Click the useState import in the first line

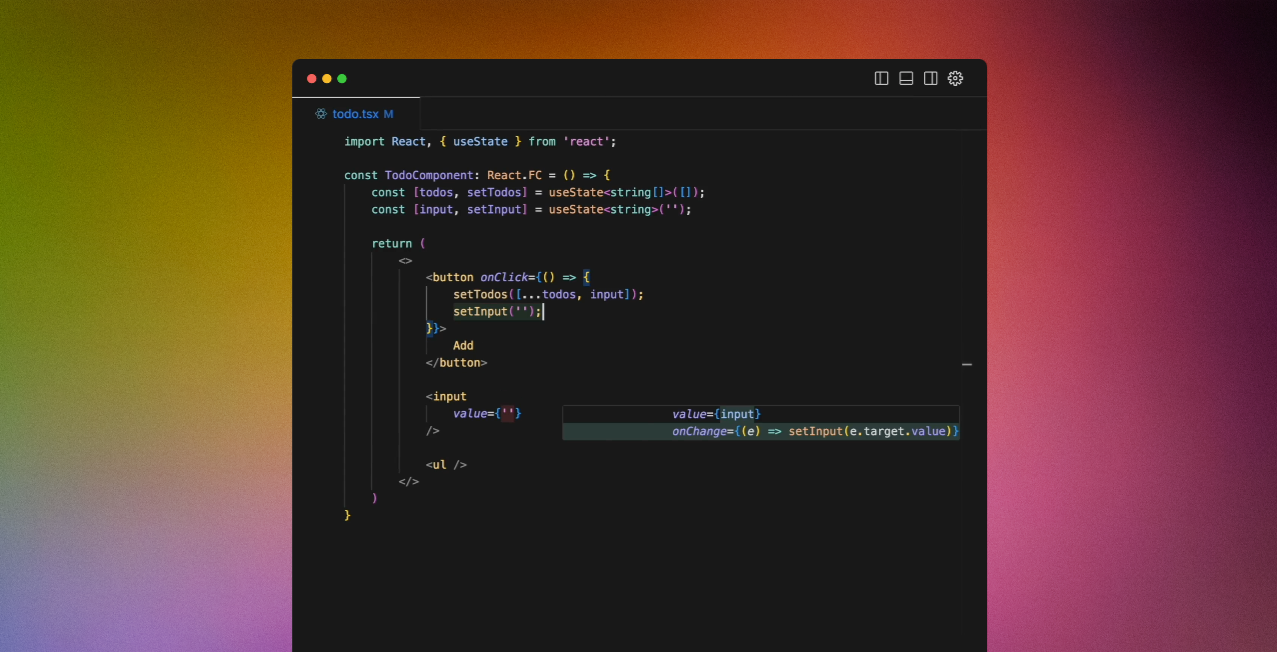coord(480,141)
